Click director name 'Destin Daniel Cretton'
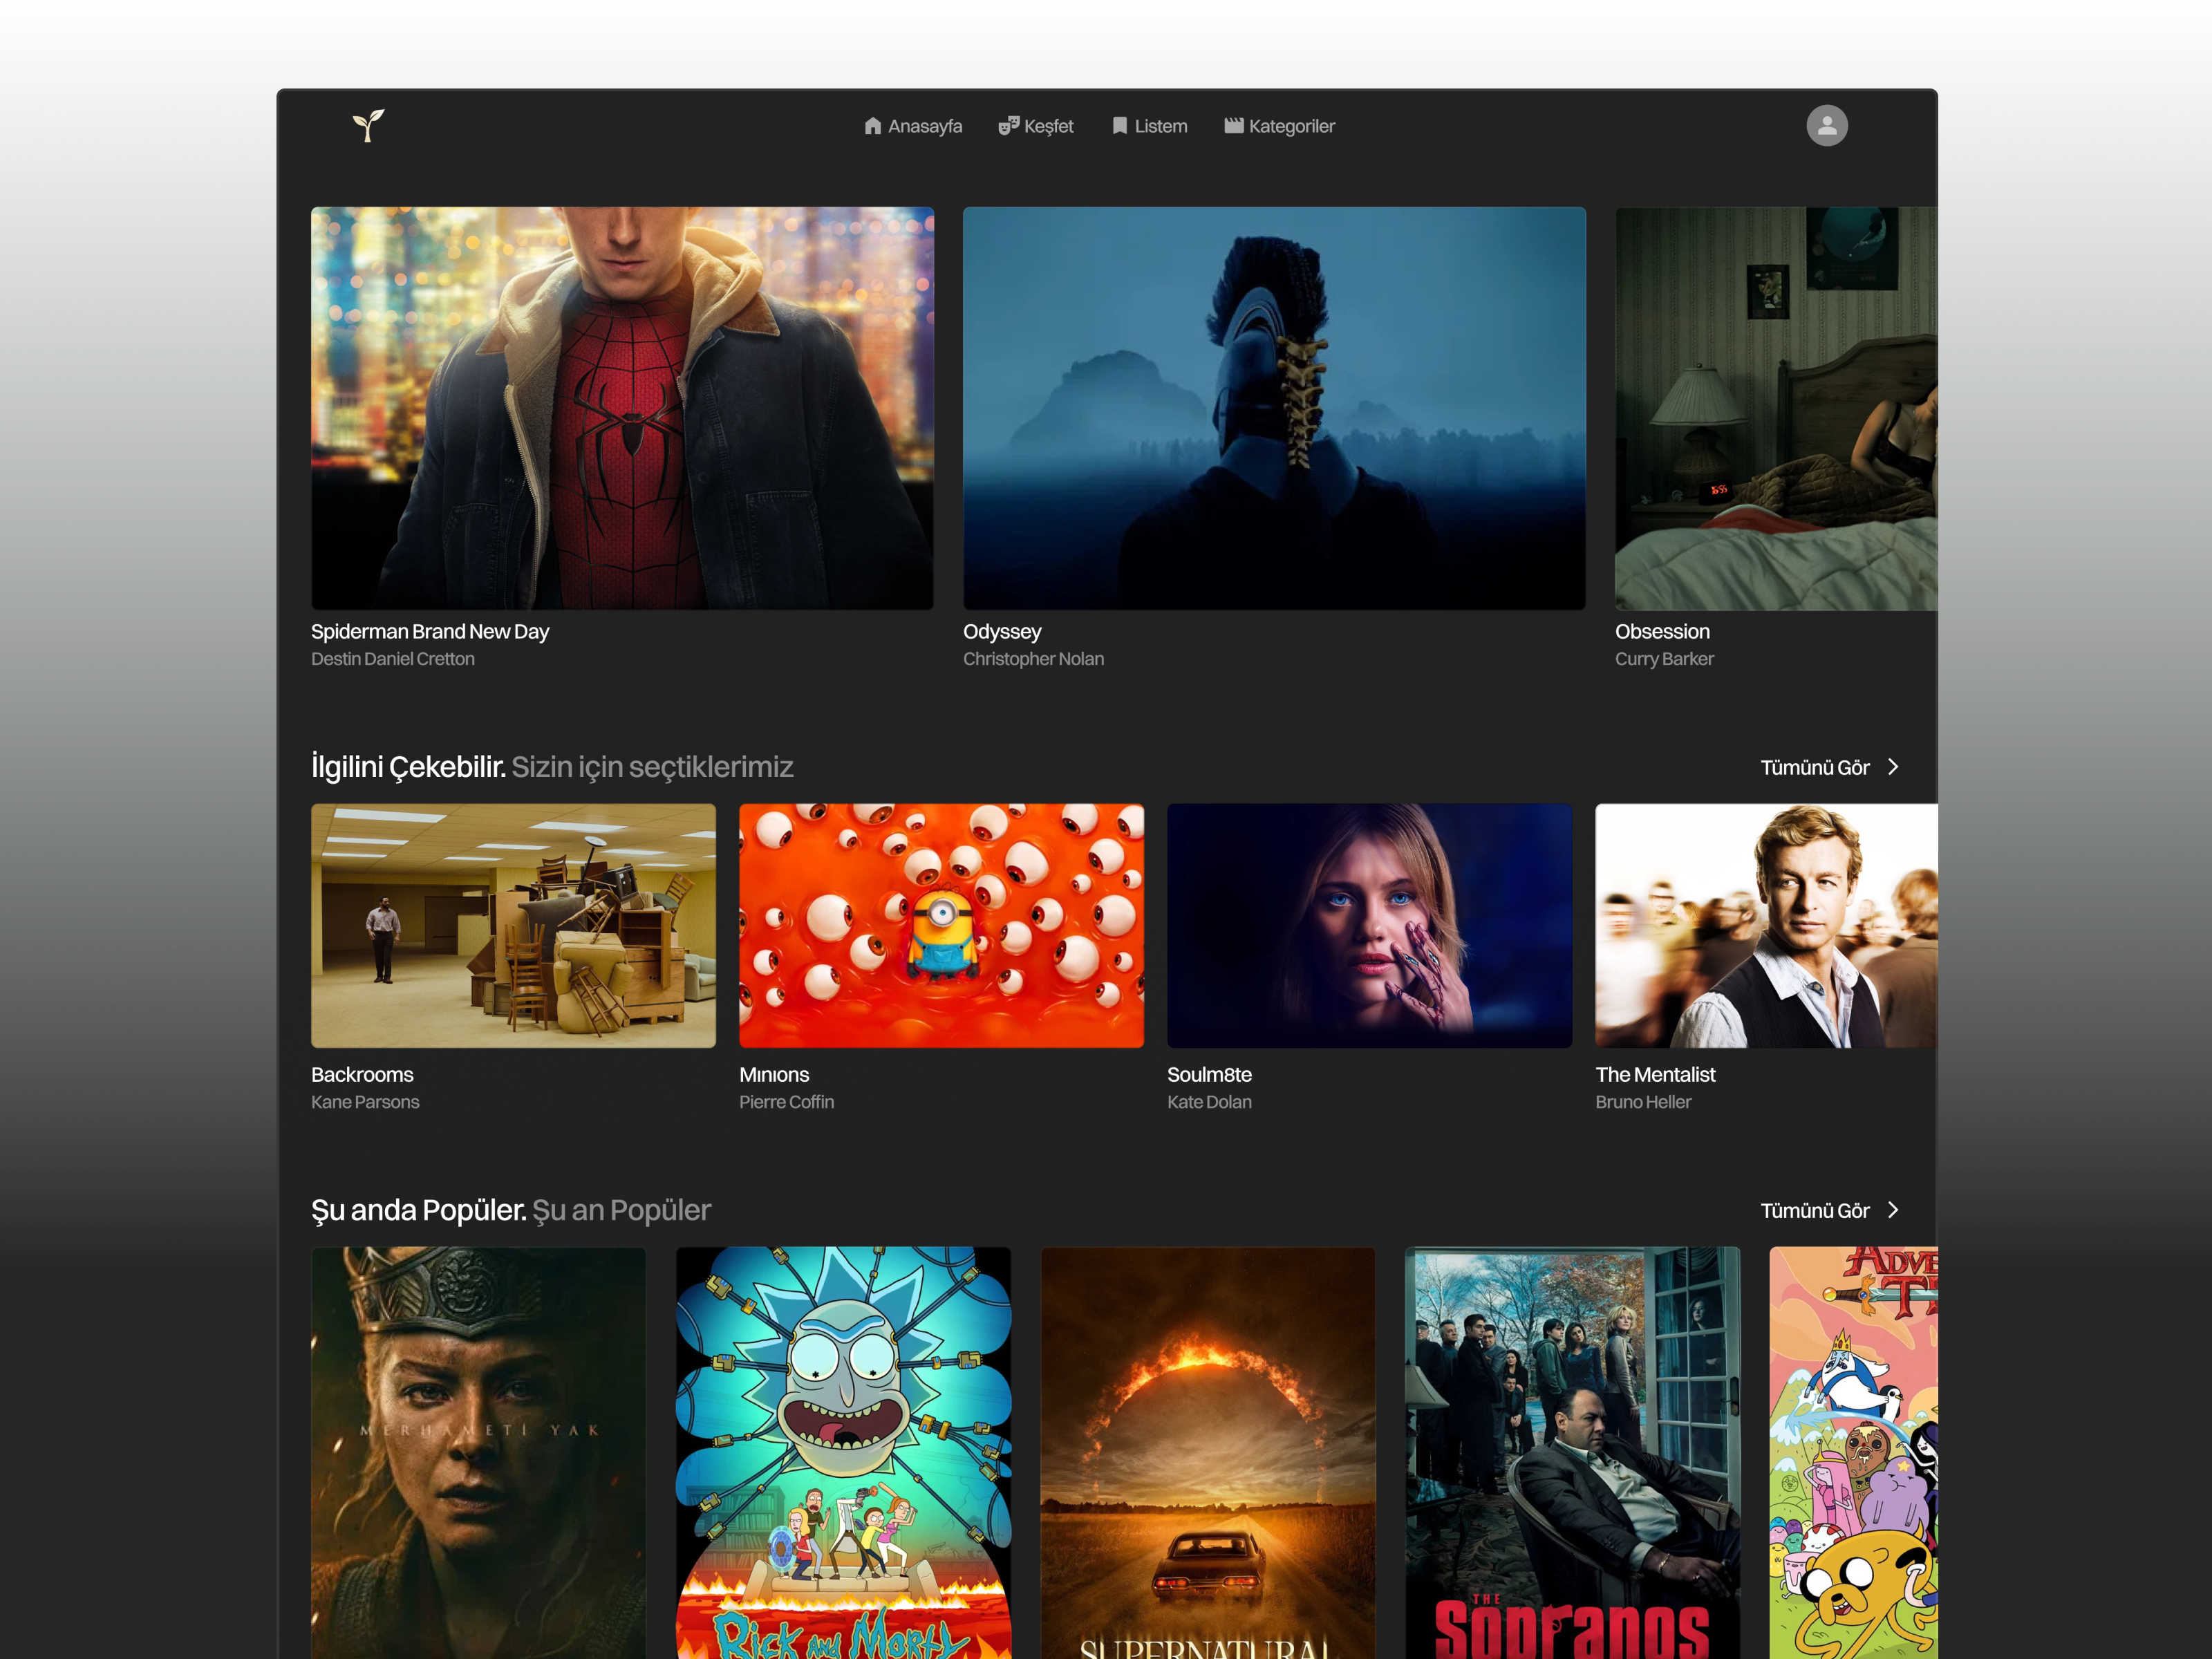The image size is (2212, 1659). tap(393, 659)
